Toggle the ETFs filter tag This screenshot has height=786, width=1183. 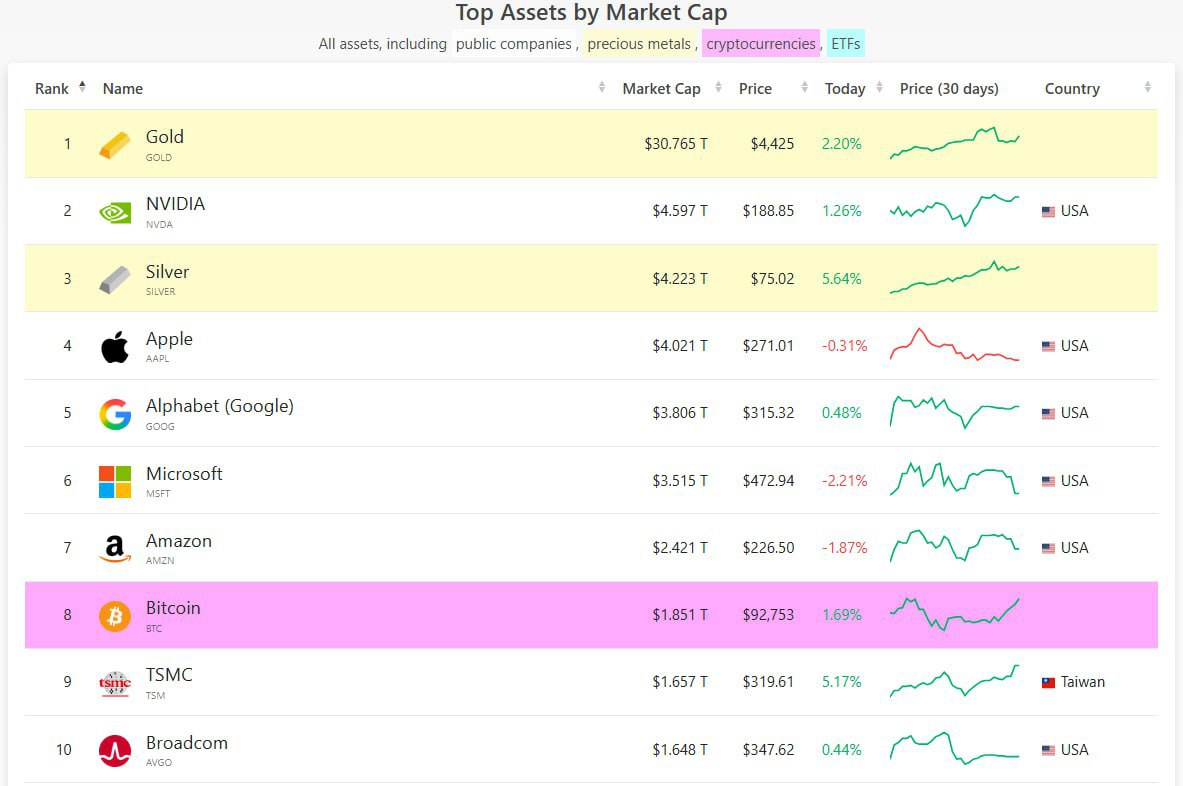[x=845, y=44]
